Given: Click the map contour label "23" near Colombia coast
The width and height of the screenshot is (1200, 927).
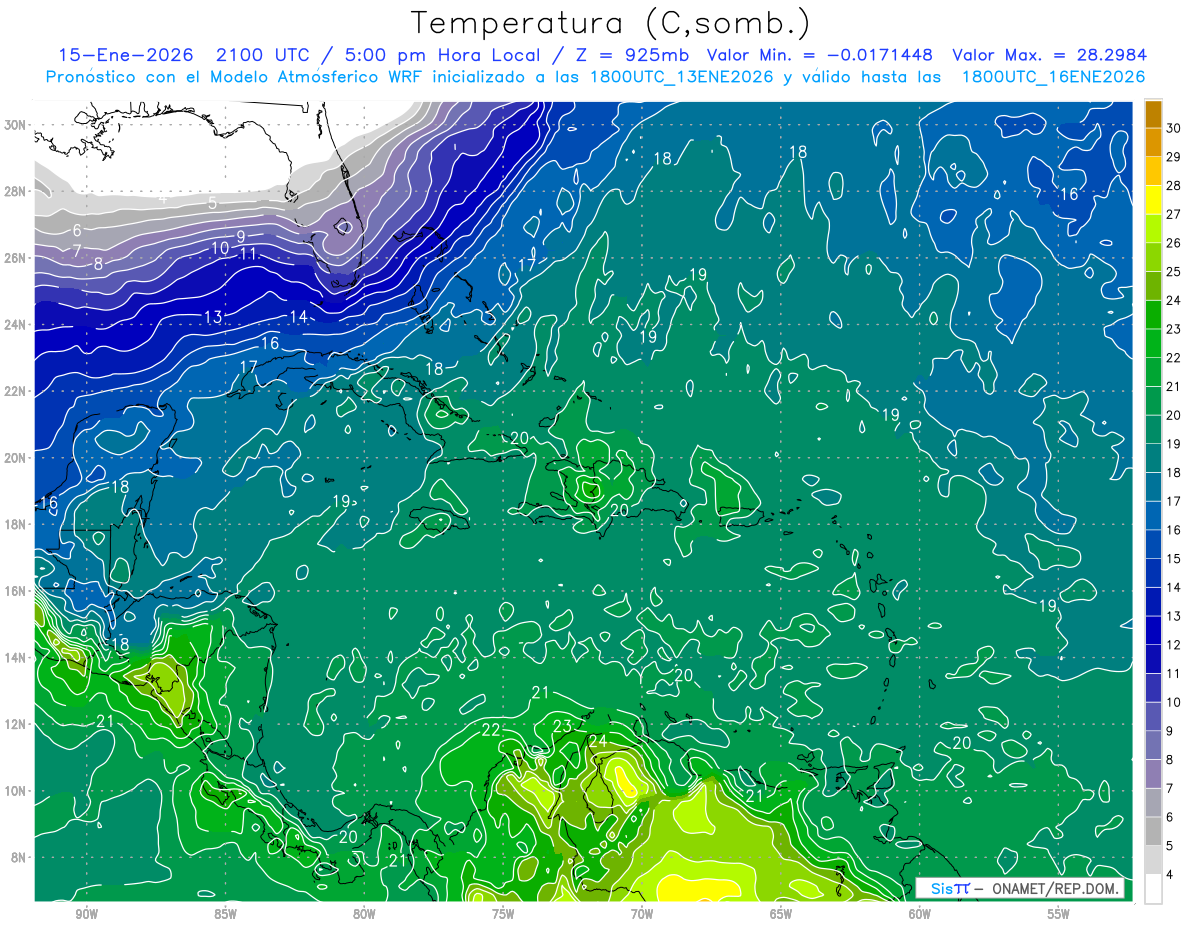Looking at the screenshot, I should click(x=561, y=726).
